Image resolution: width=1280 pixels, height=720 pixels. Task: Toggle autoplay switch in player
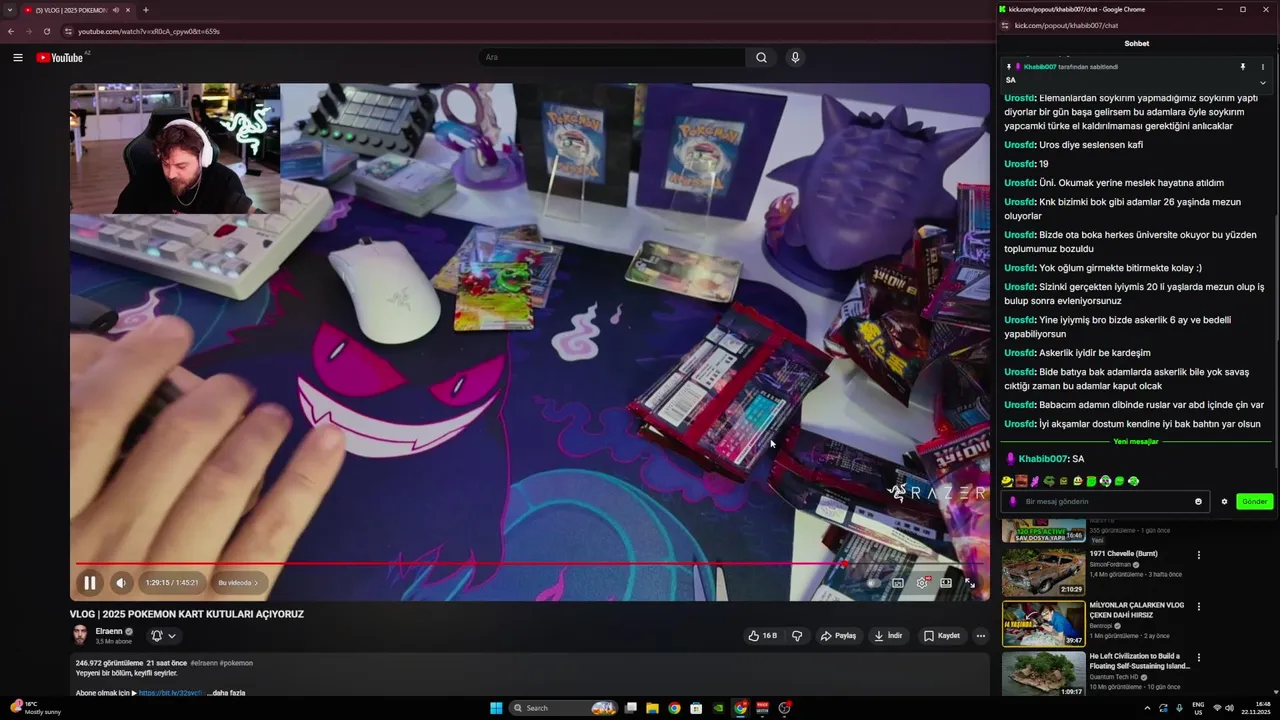872,583
